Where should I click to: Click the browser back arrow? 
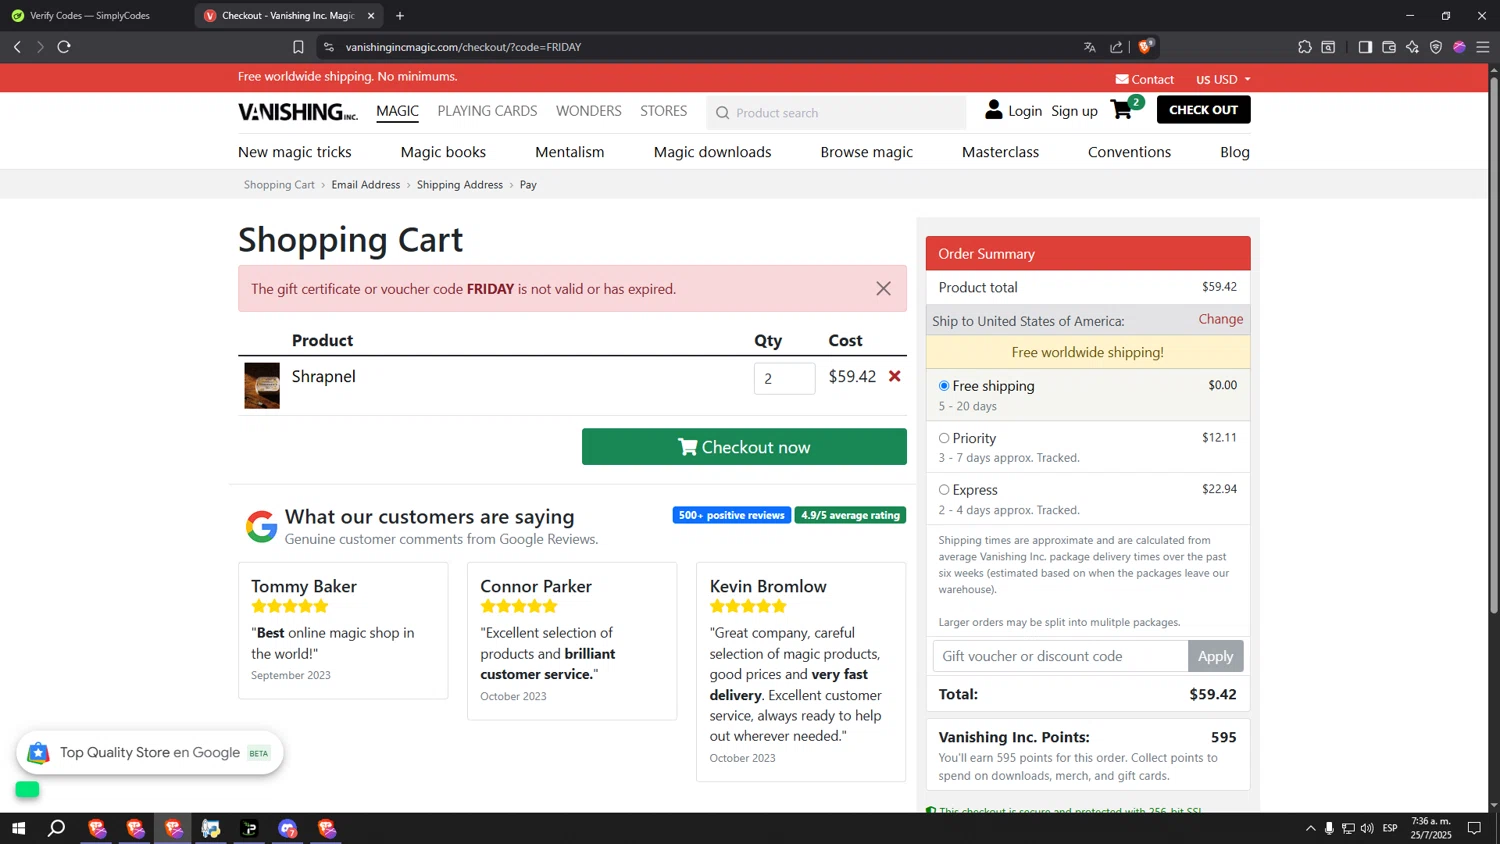pos(17,47)
